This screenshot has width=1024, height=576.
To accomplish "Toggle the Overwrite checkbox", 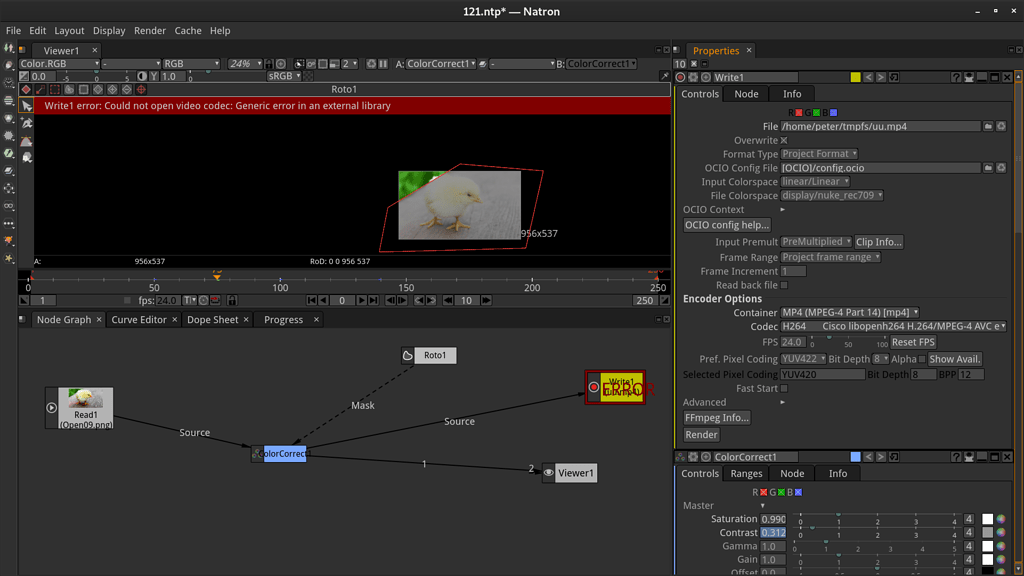I will [x=784, y=141].
